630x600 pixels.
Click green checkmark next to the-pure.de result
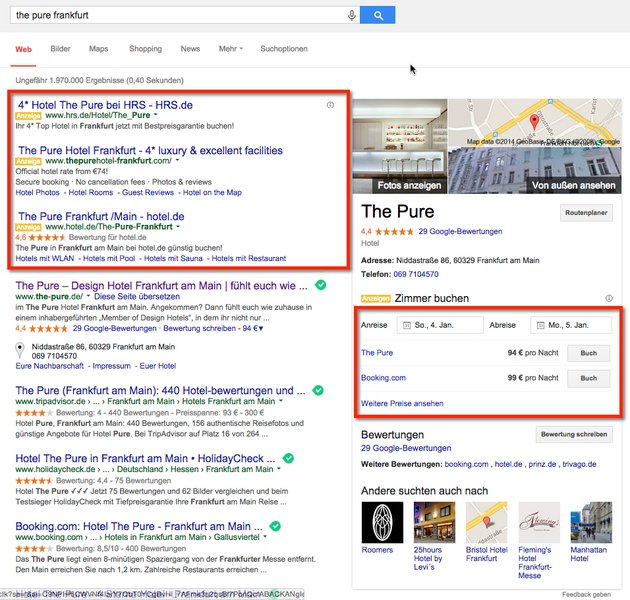click(320, 285)
